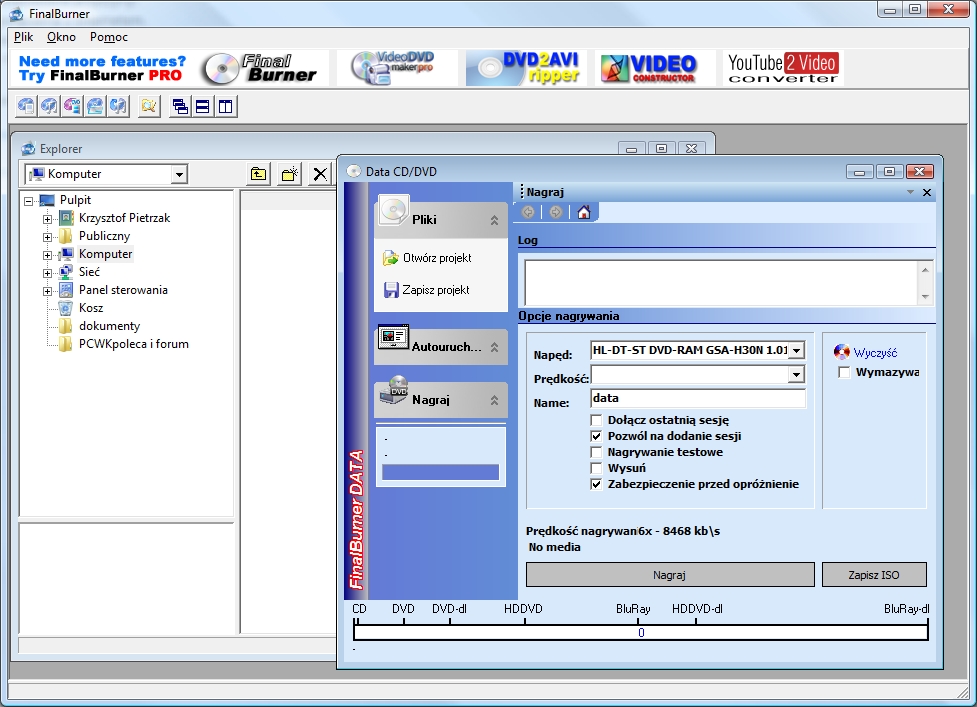Open the YouTube 2 Video converter banner

tap(783, 68)
